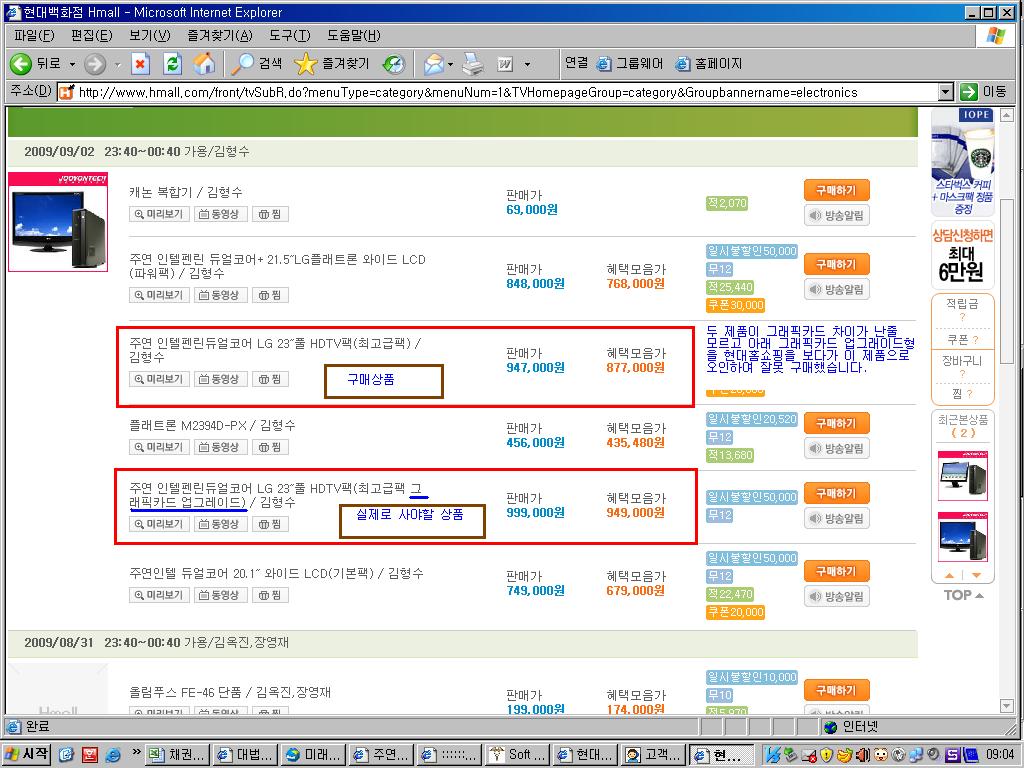Click 방송알림 speaker button for 캐논 복합기
The height and width of the screenshot is (768, 1024).
coord(837,216)
